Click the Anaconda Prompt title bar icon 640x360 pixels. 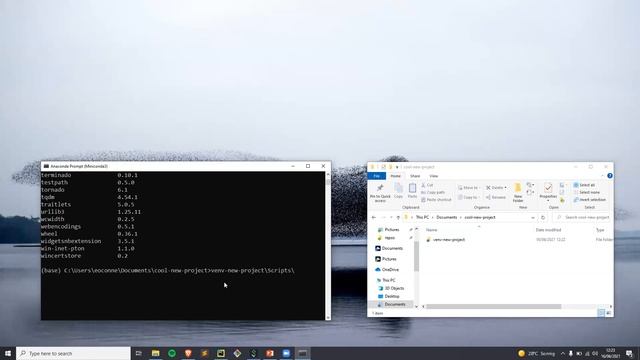[46, 167]
